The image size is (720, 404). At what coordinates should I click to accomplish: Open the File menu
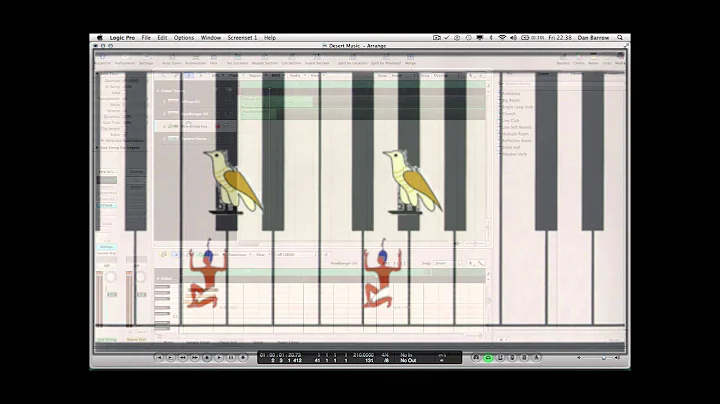coord(146,38)
